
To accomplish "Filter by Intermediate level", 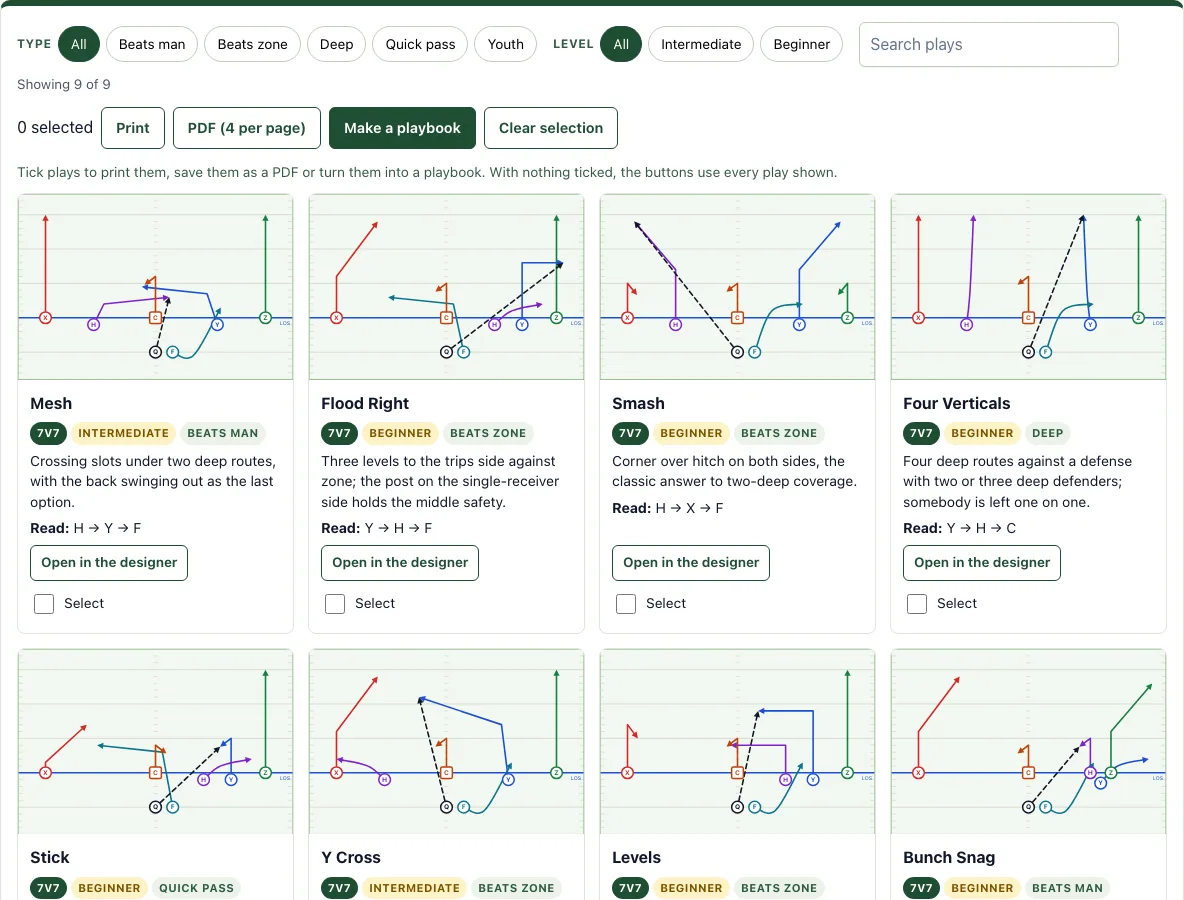I will click(701, 45).
